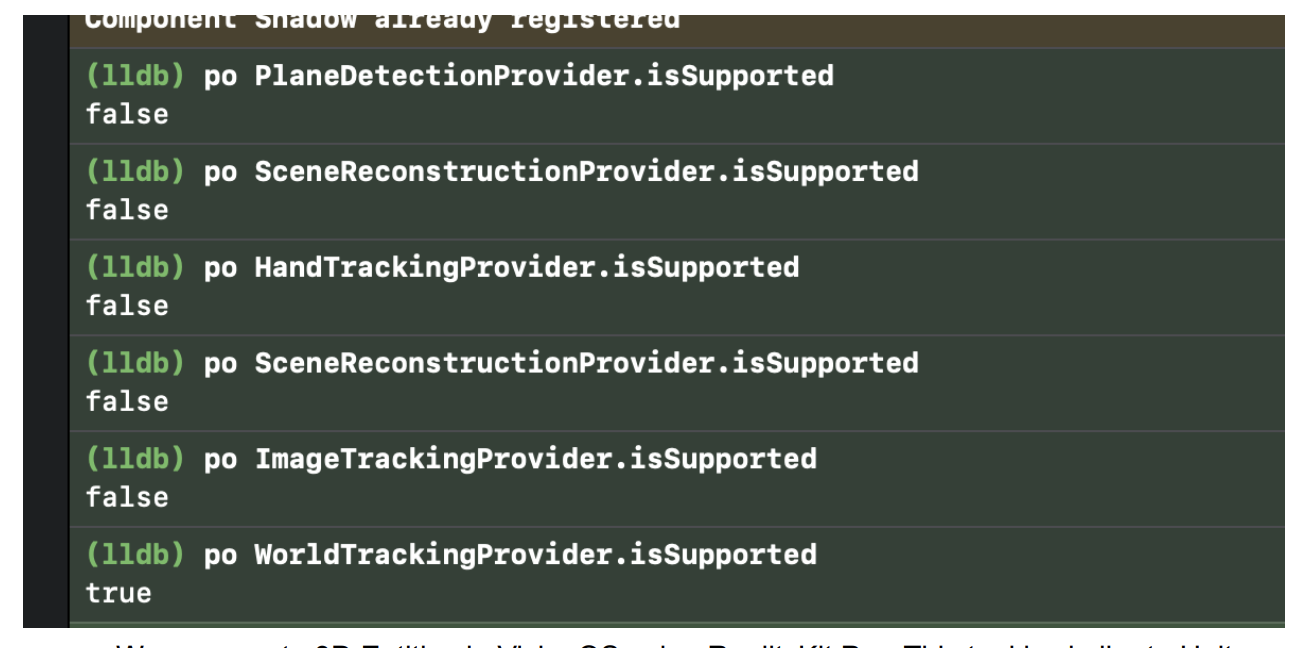The height and width of the screenshot is (648, 1302).
Task: Click SceneReconstructionProvider command following the PlaneDetectionProvider result
Action: click(x=587, y=172)
